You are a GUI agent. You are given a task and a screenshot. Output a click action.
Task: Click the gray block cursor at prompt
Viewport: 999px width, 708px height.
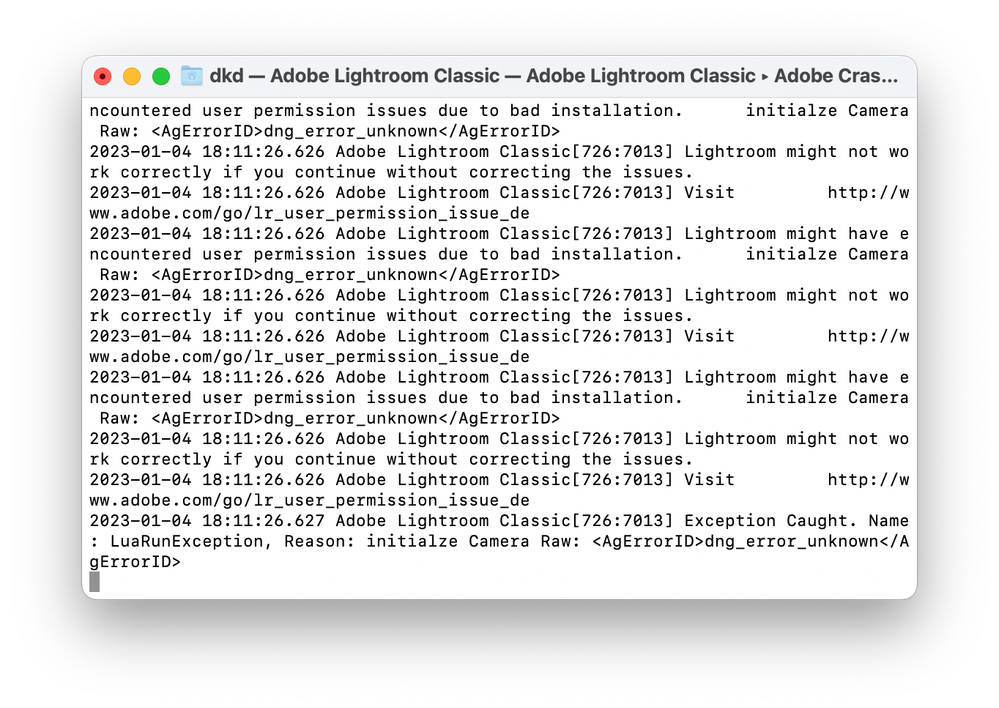click(94, 582)
